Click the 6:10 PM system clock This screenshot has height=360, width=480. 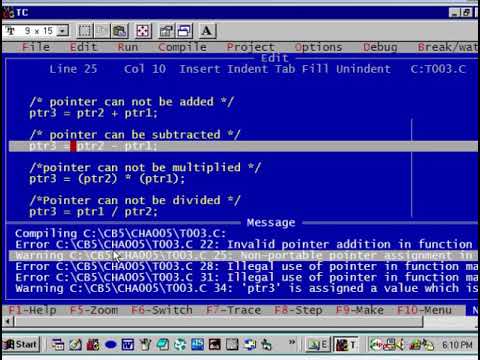click(457, 345)
